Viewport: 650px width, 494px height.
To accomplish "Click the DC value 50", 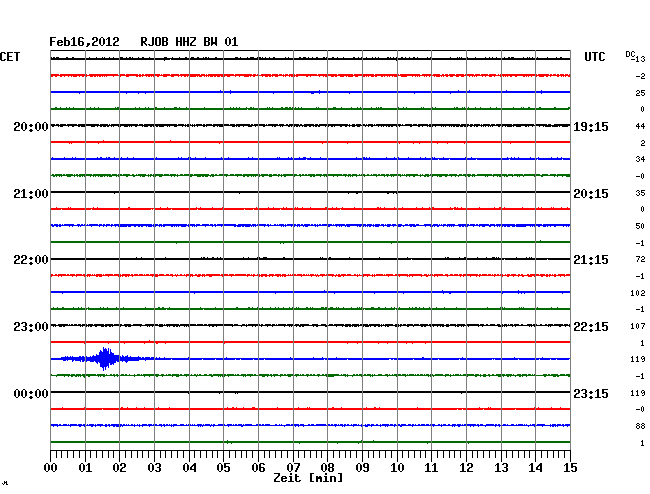I will 640,226.
